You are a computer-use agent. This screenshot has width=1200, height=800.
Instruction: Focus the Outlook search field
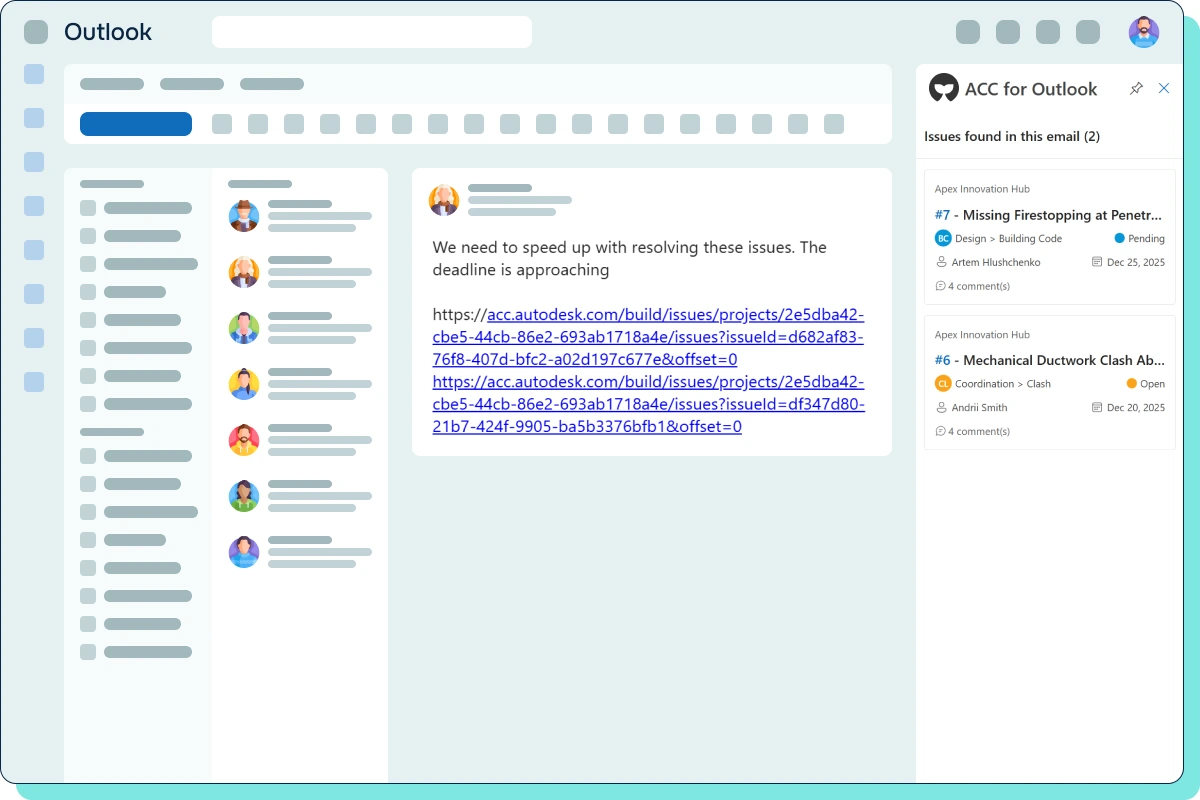(x=372, y=32)
